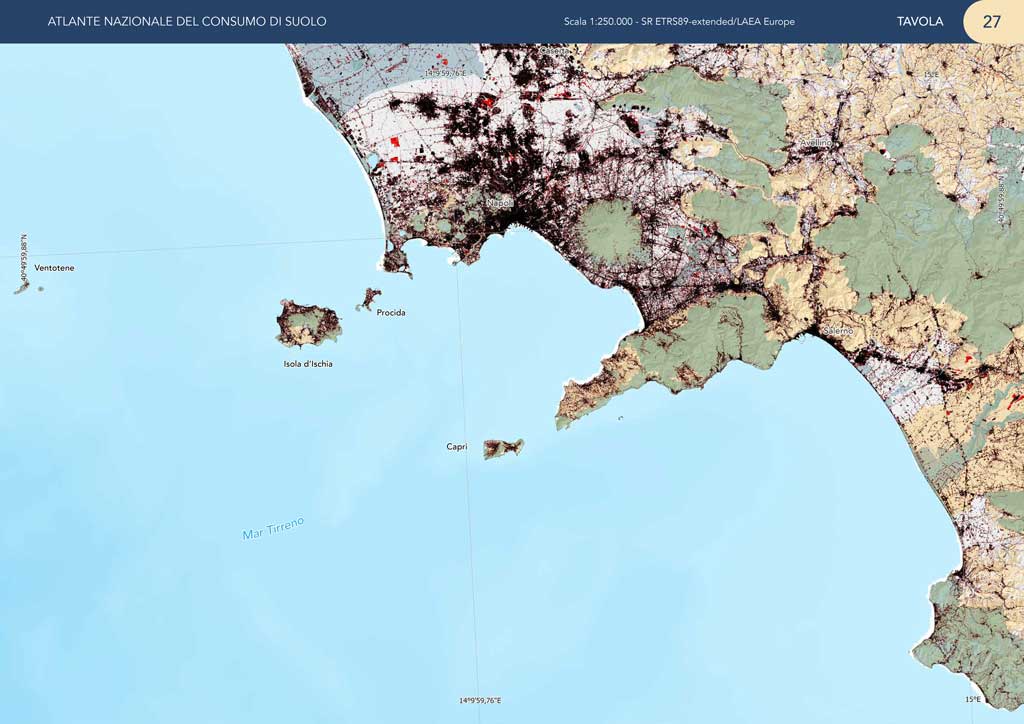The height and width of the screenshot is (724, 1024).
Task: Click the Atlante Nazionale del Consumo di Suolo title
Action: (x=187, y=21)
